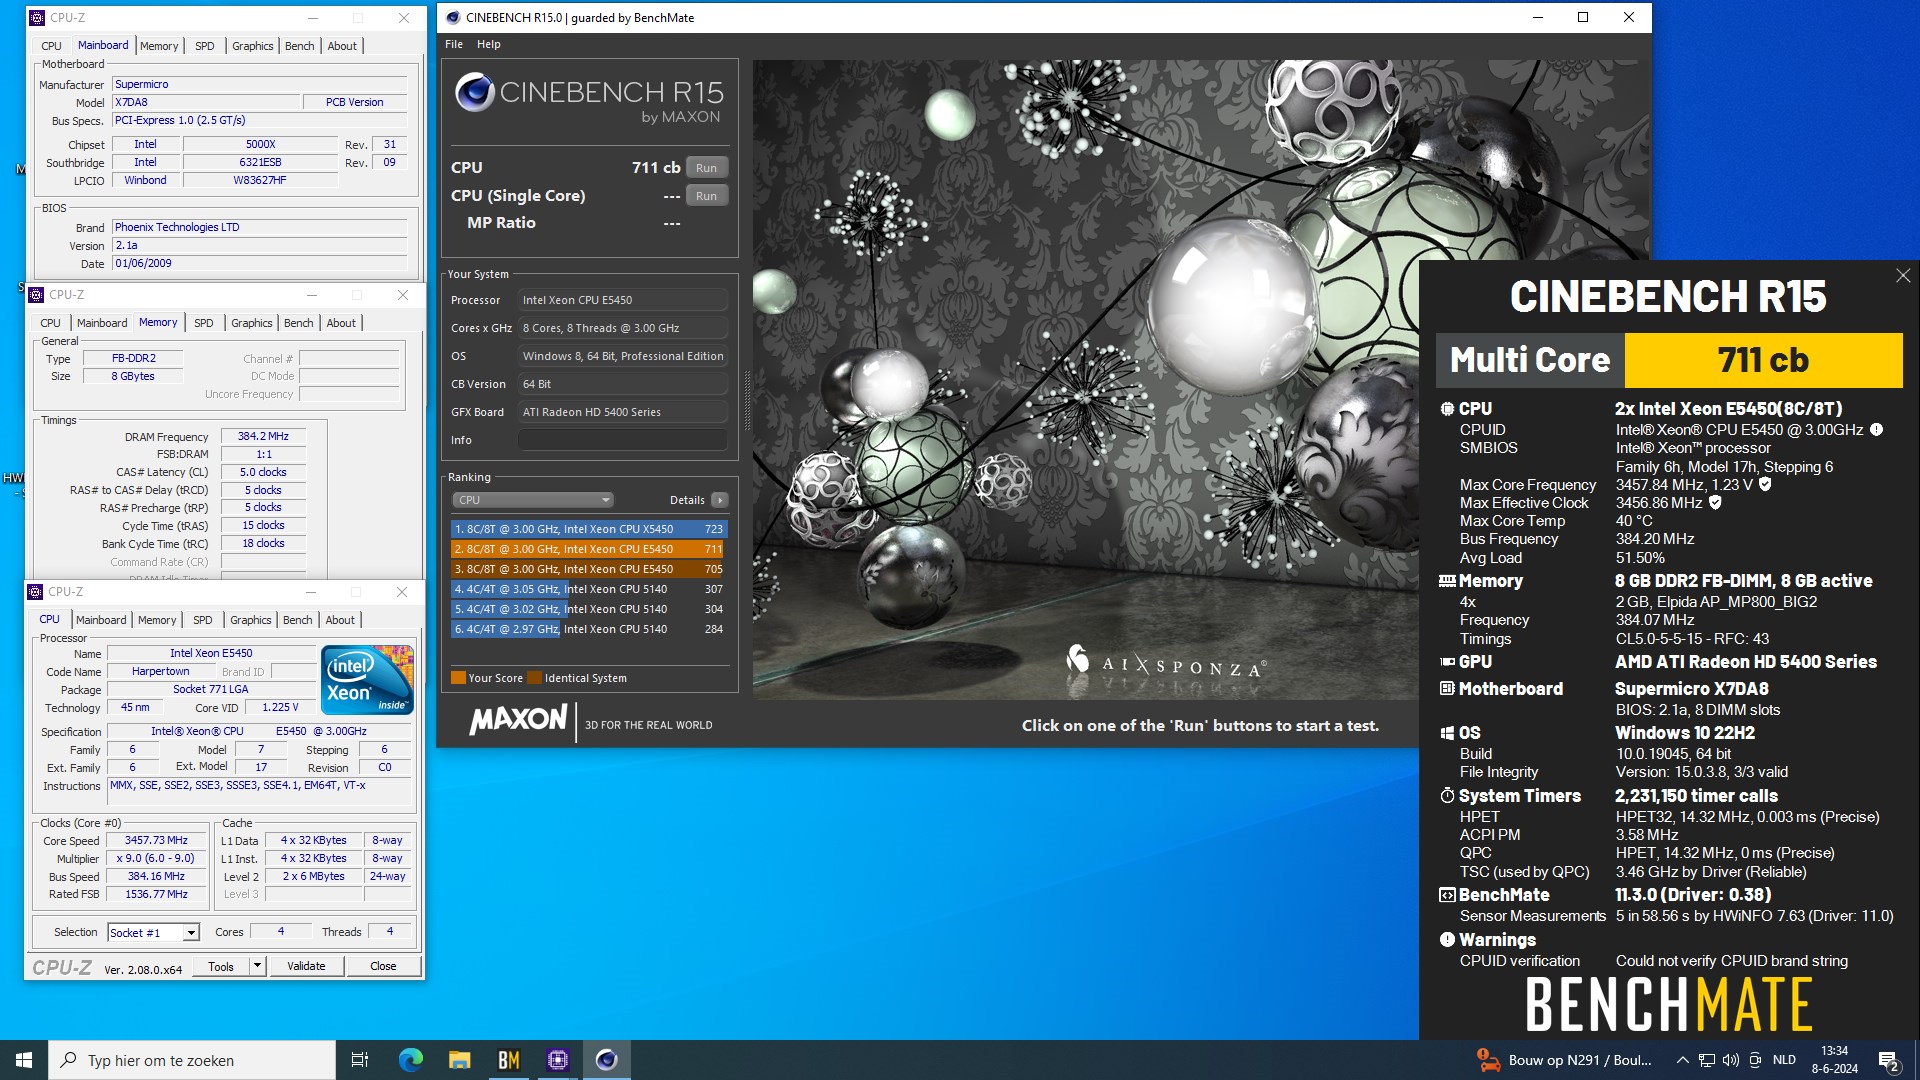Switch to CPU tab in middle CPU-Z window

pyautogui.click(x=50, y=323)
